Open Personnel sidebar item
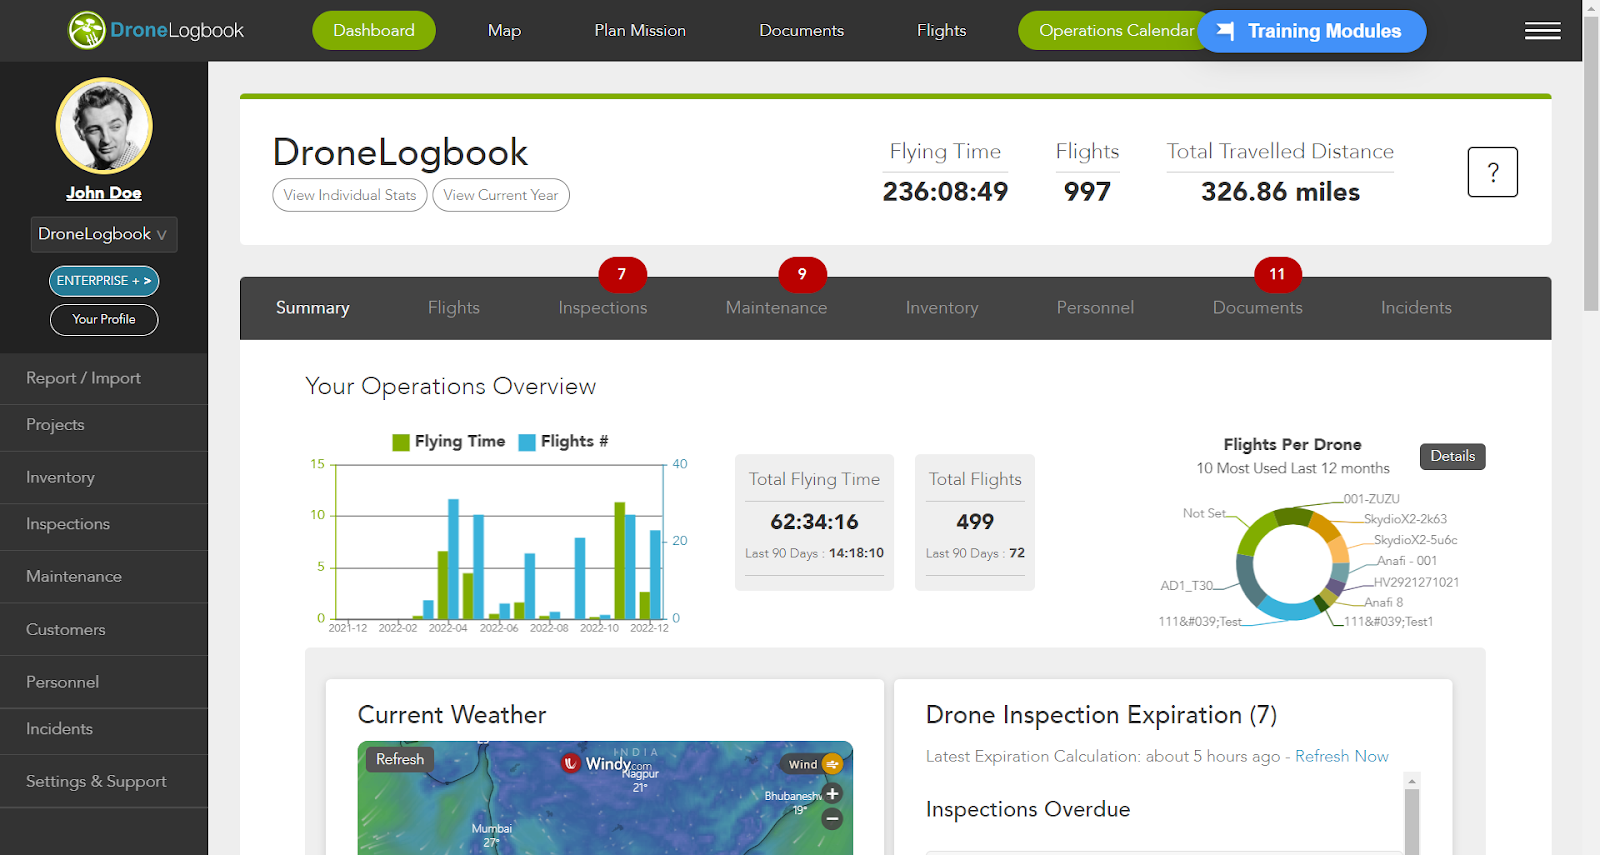 click(104, 682)
